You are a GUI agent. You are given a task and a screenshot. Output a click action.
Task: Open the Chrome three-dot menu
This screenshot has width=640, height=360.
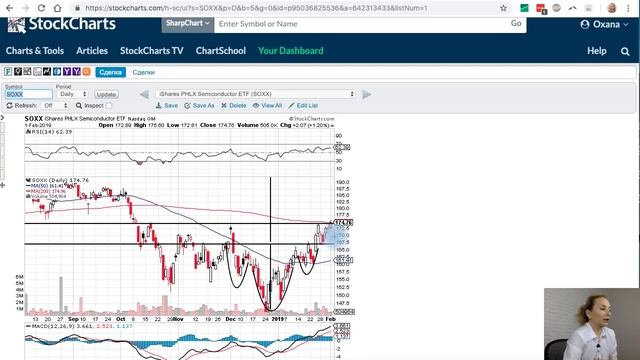pyautogui.click(x=628, y=8)
